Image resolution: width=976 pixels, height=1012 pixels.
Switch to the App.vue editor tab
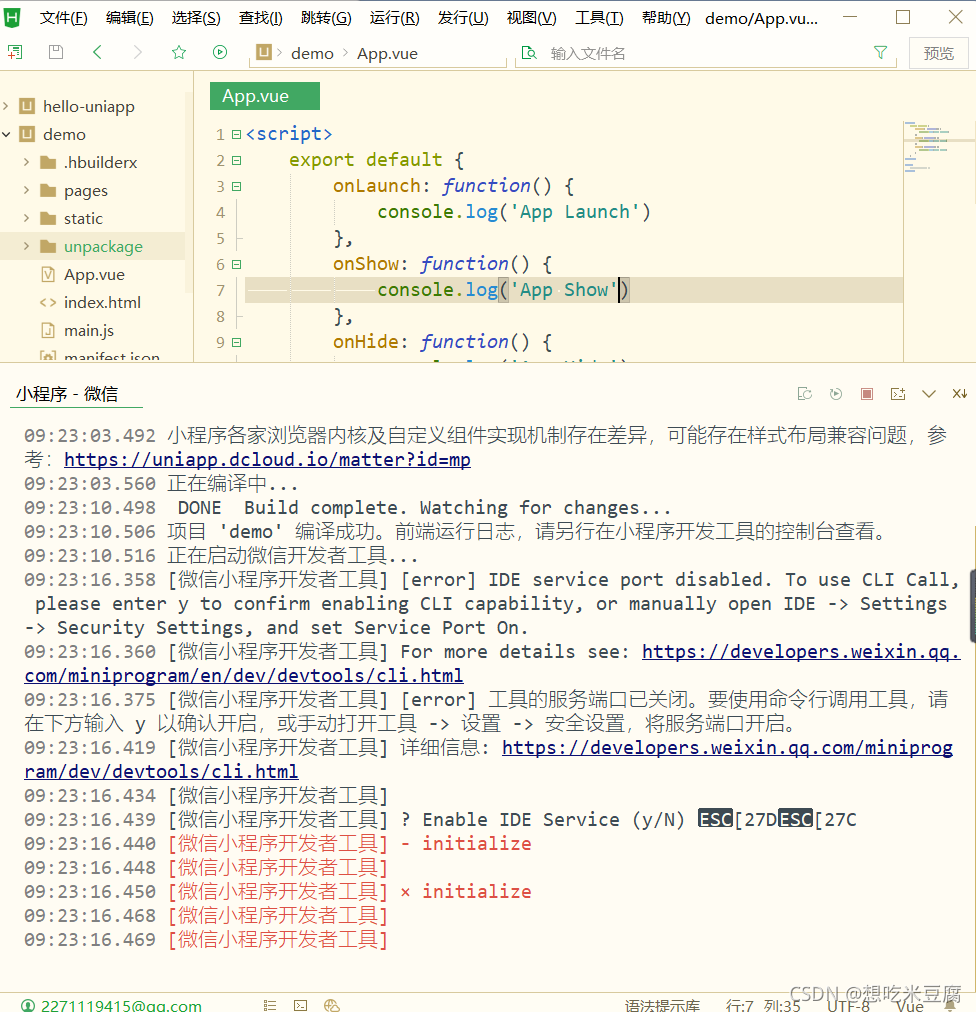point(263,96)
